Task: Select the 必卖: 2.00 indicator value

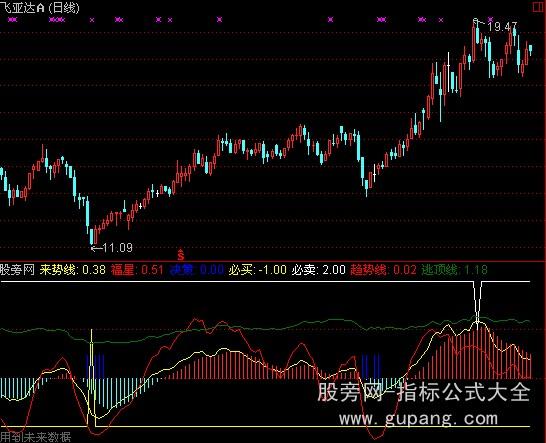Action: click(318, 270)
